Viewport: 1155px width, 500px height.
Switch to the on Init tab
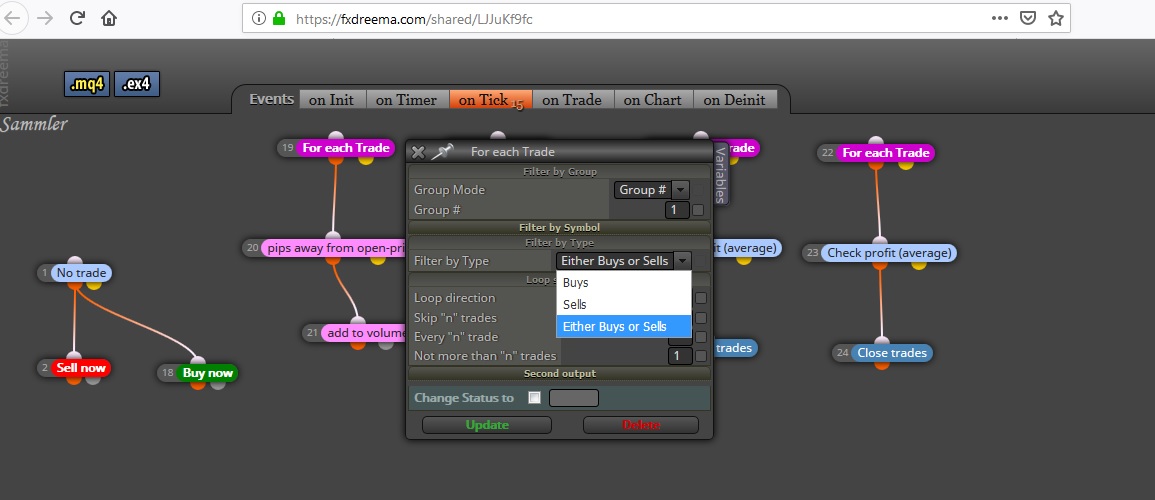tap(331, 100)
